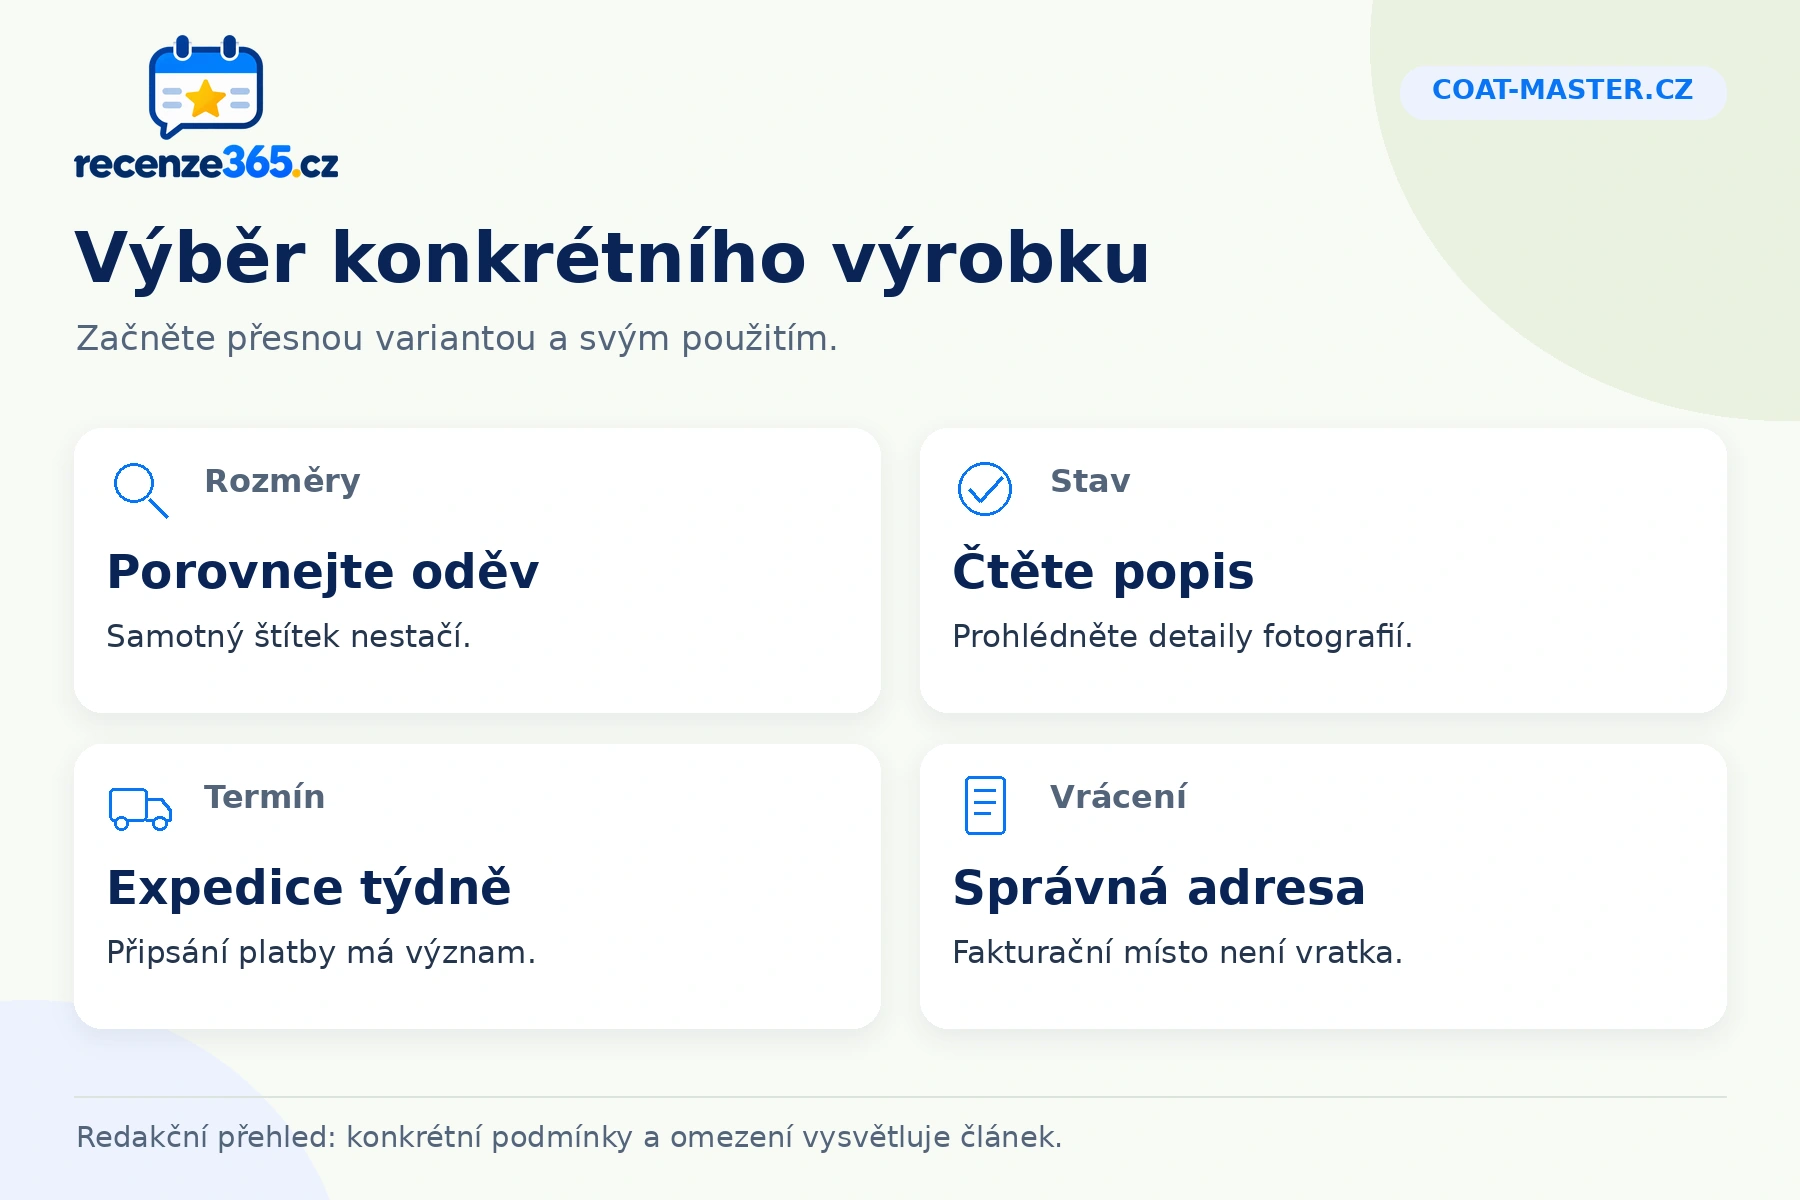Click the footer note starting "Redakční přehled"

click(x=569, y=1137)
